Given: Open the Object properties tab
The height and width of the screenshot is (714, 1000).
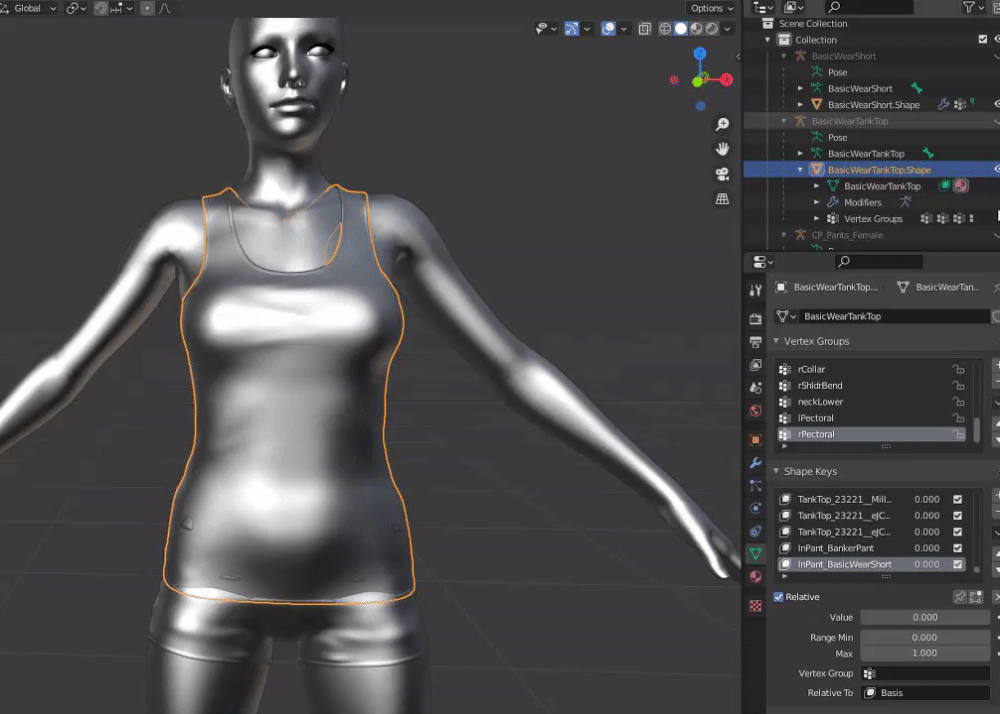Looking at the screenshot, I should (756, 440).
